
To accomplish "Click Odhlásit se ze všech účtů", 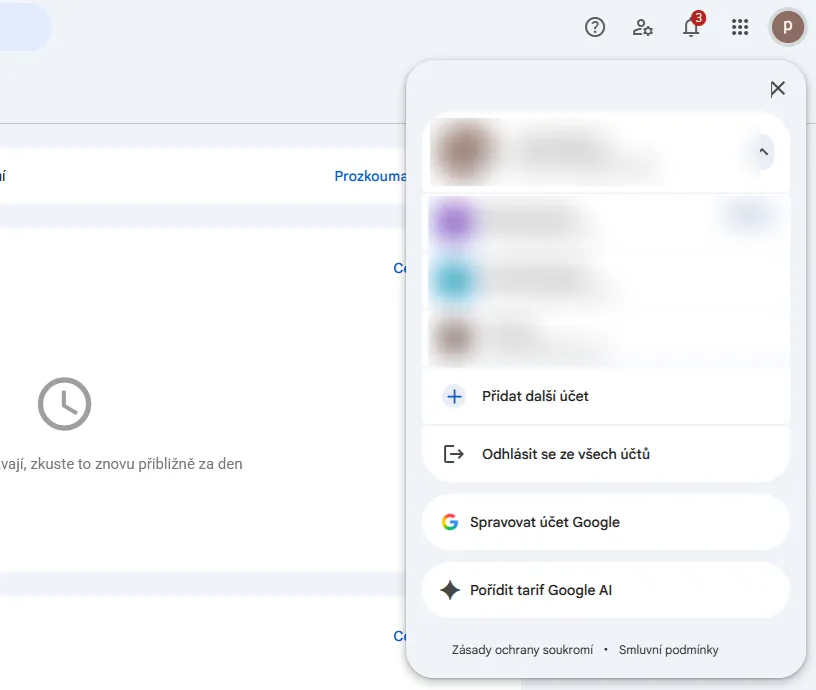I will (x=605, y=454).
